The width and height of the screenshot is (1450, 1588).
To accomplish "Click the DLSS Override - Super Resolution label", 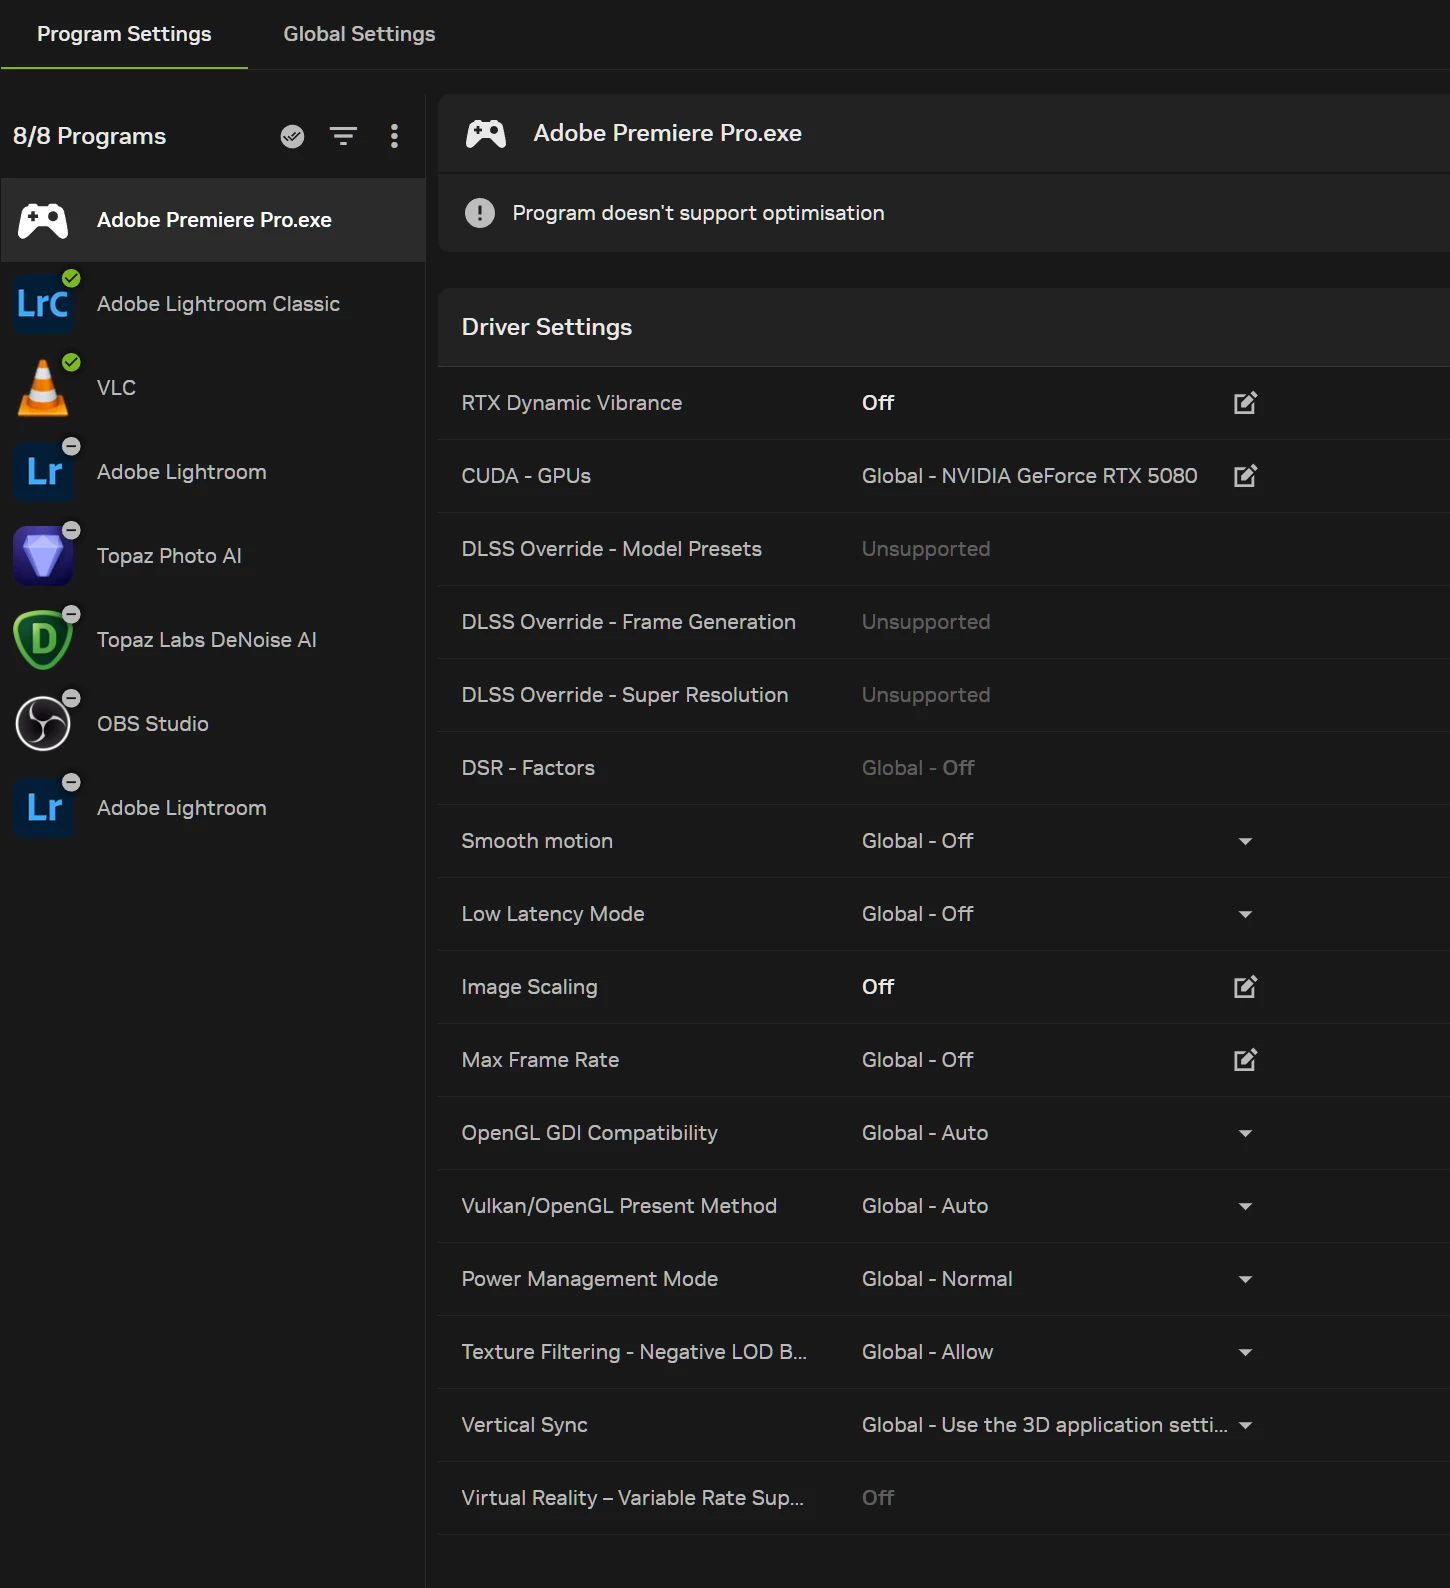I will [x=624, y=695].
